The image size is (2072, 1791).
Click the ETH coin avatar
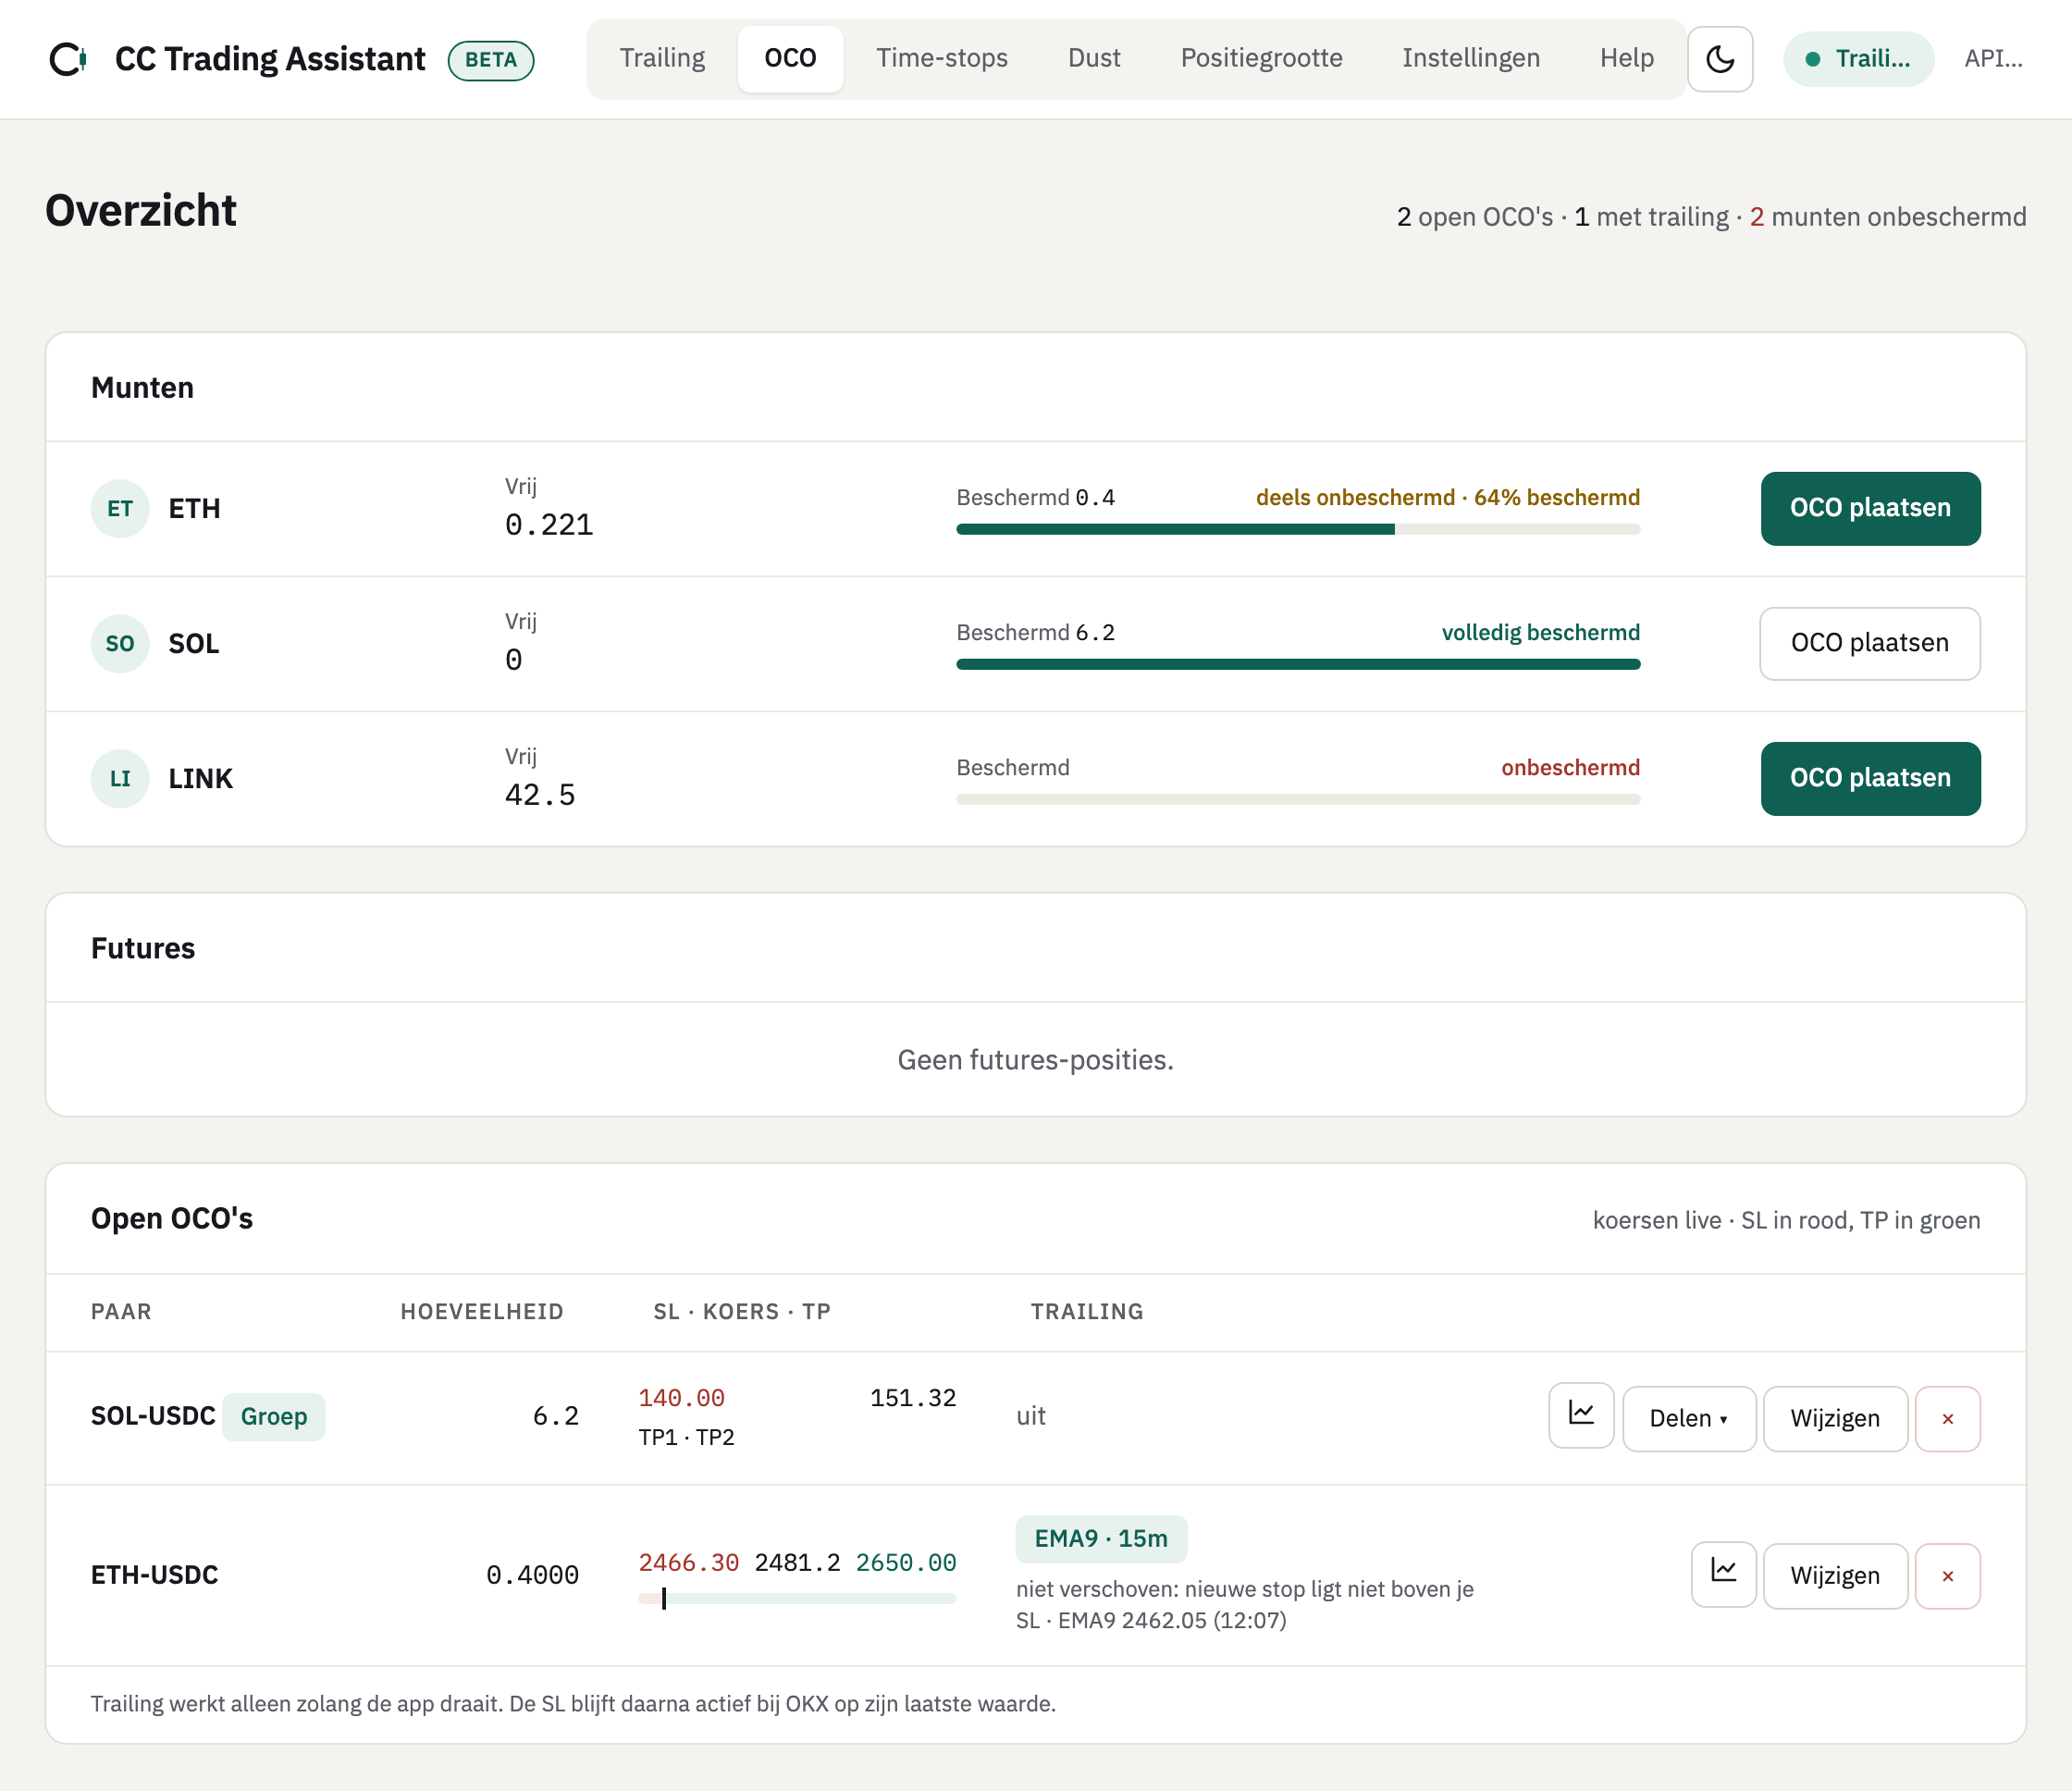click(x=120, y=509)
